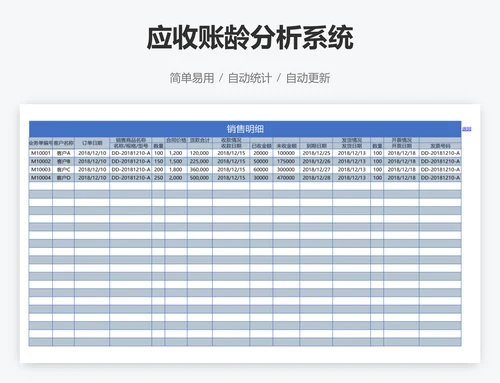Select the quantity cell 250 in row M10004

(158, 178)
